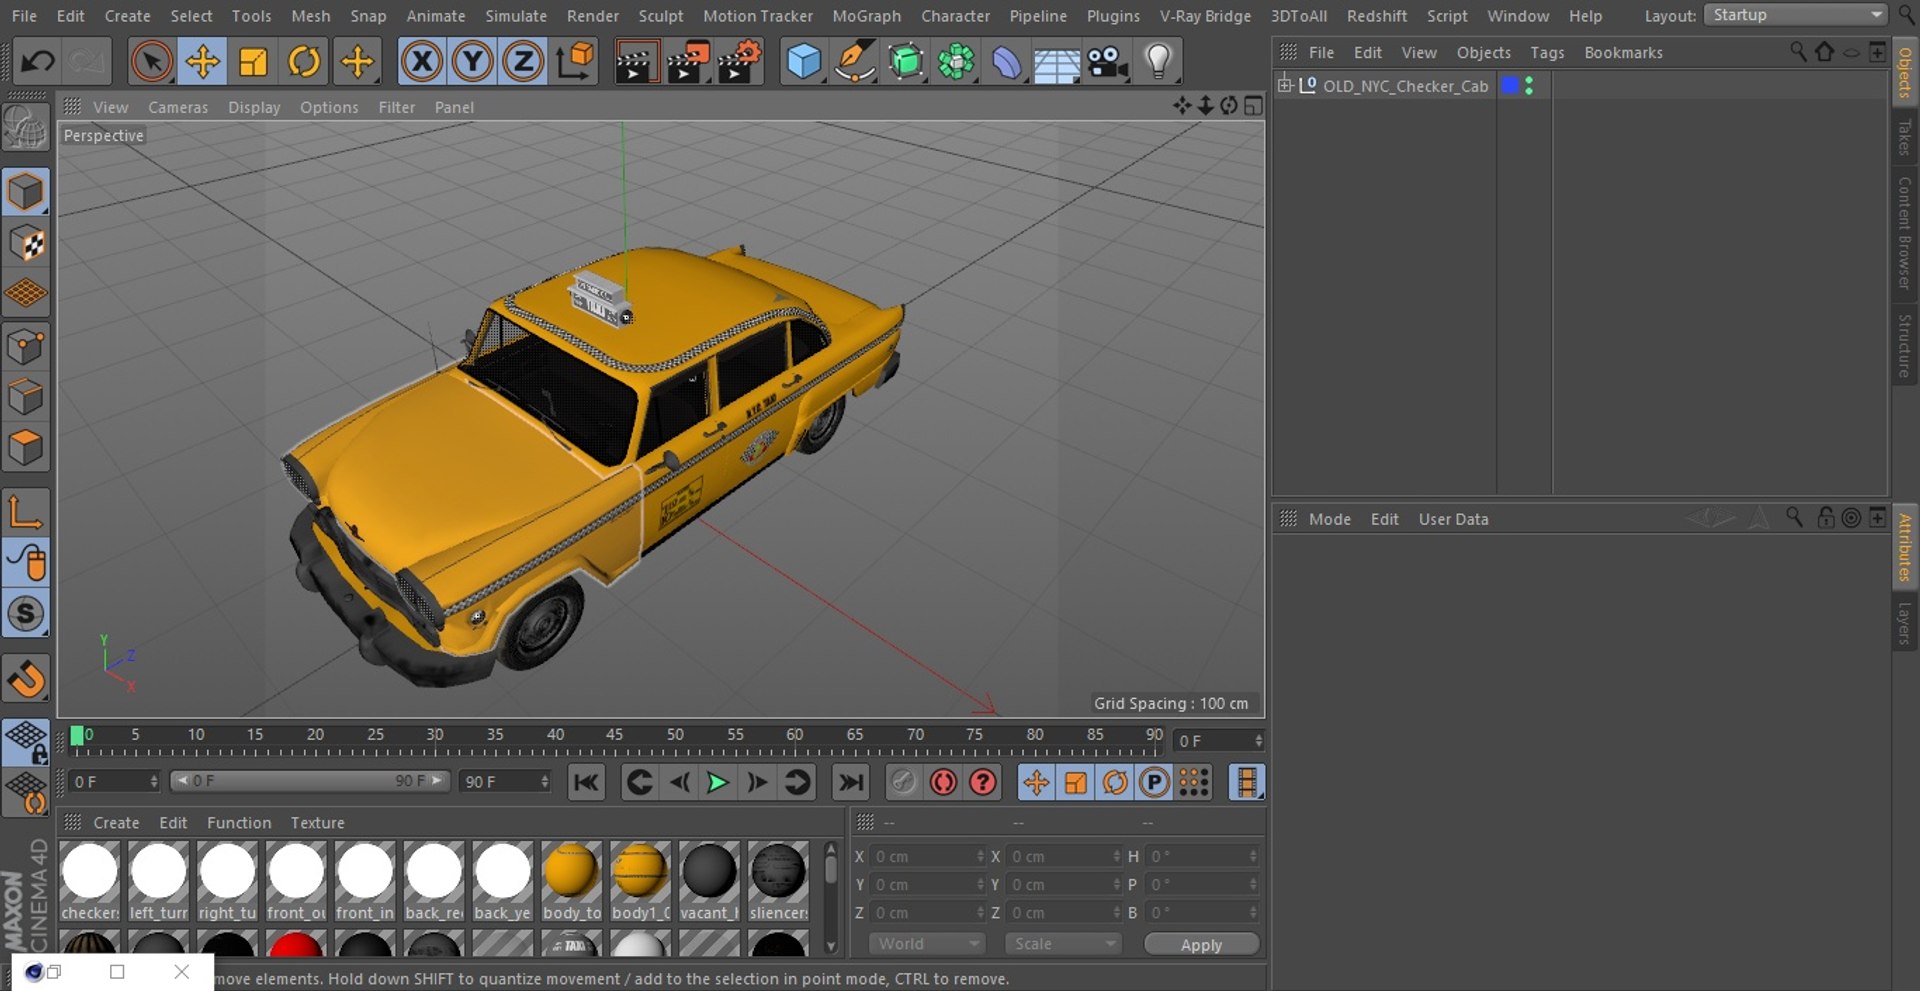Select the Live Selection arrow tool

(x=151, y=62)
